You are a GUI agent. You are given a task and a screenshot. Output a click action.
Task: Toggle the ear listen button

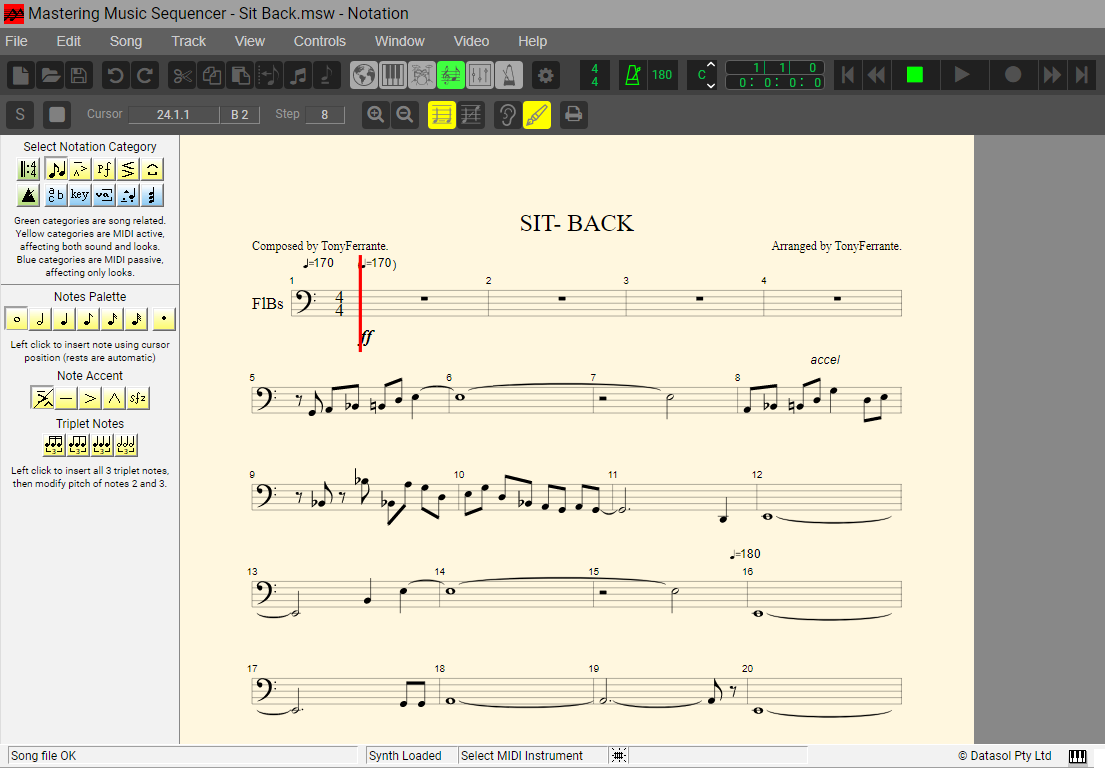click(x=508, y=115)
